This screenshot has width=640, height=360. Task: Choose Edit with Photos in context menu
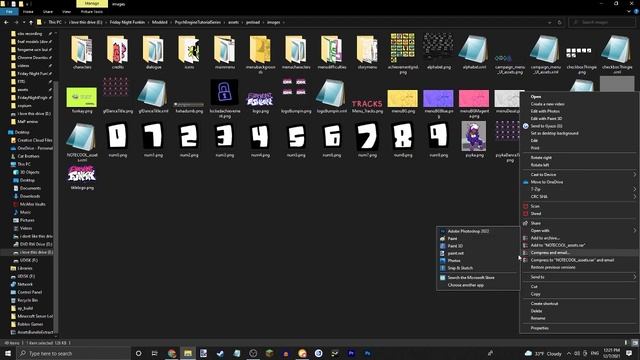[x=545, y=111]
